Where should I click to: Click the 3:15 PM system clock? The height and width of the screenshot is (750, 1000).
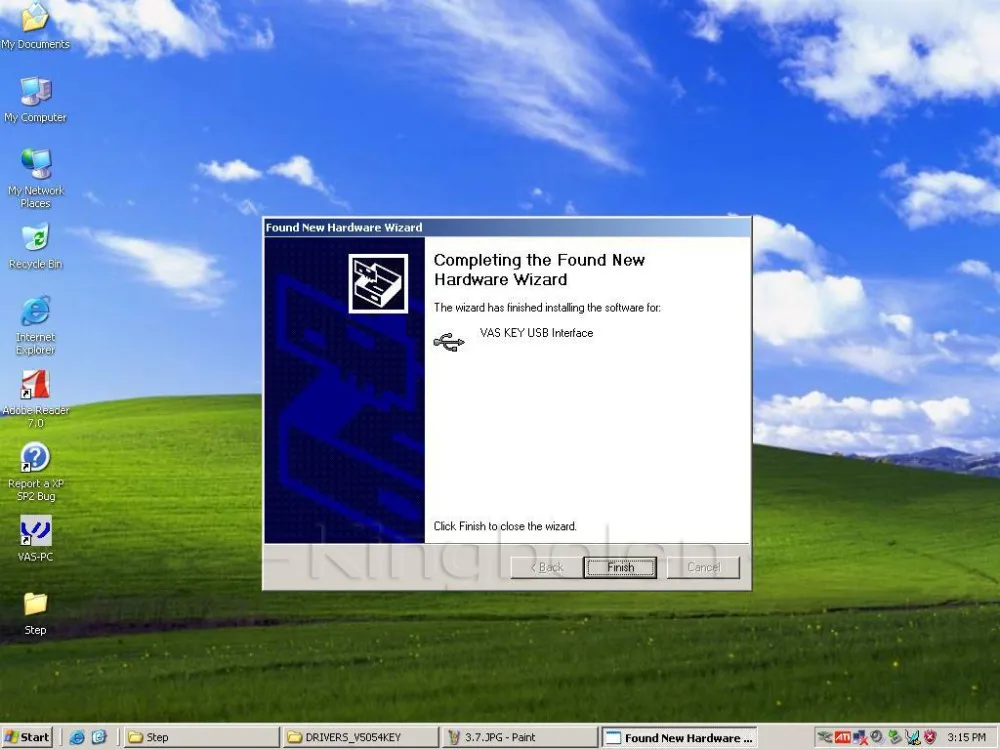coord(966,737)
